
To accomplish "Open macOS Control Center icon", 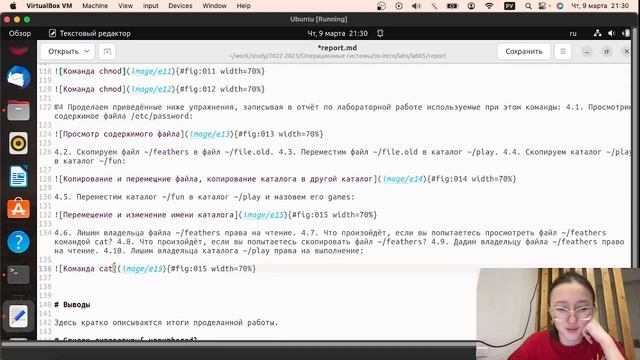I will click(x=543, y=6).
